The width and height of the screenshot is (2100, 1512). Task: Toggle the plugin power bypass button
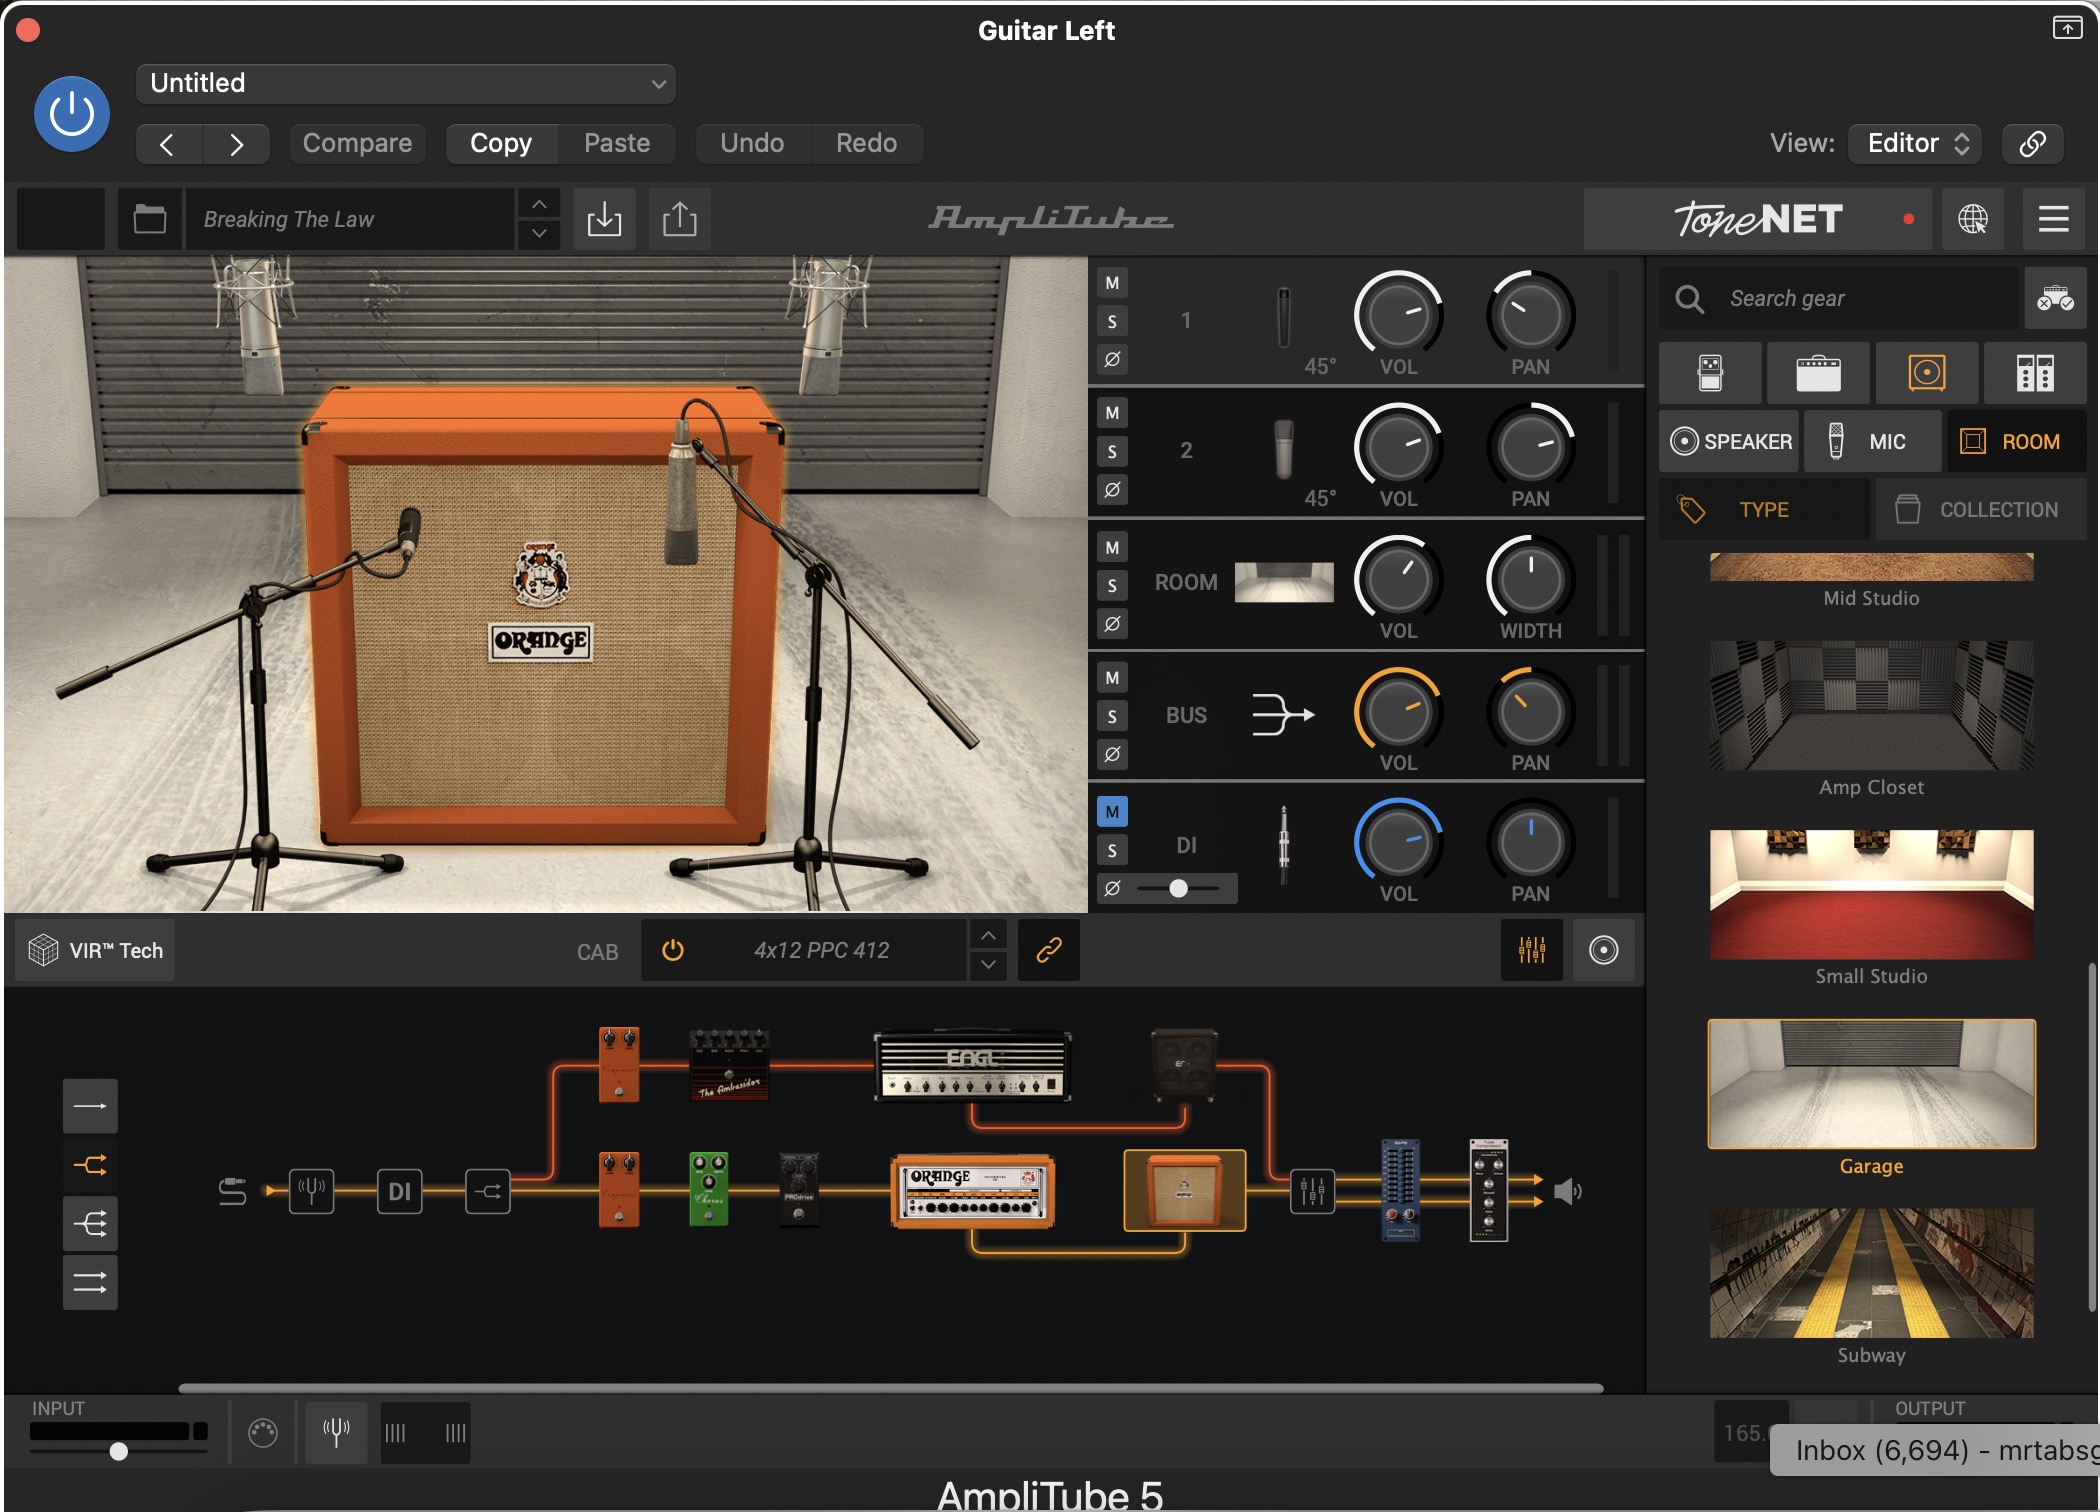click(72, 114)
